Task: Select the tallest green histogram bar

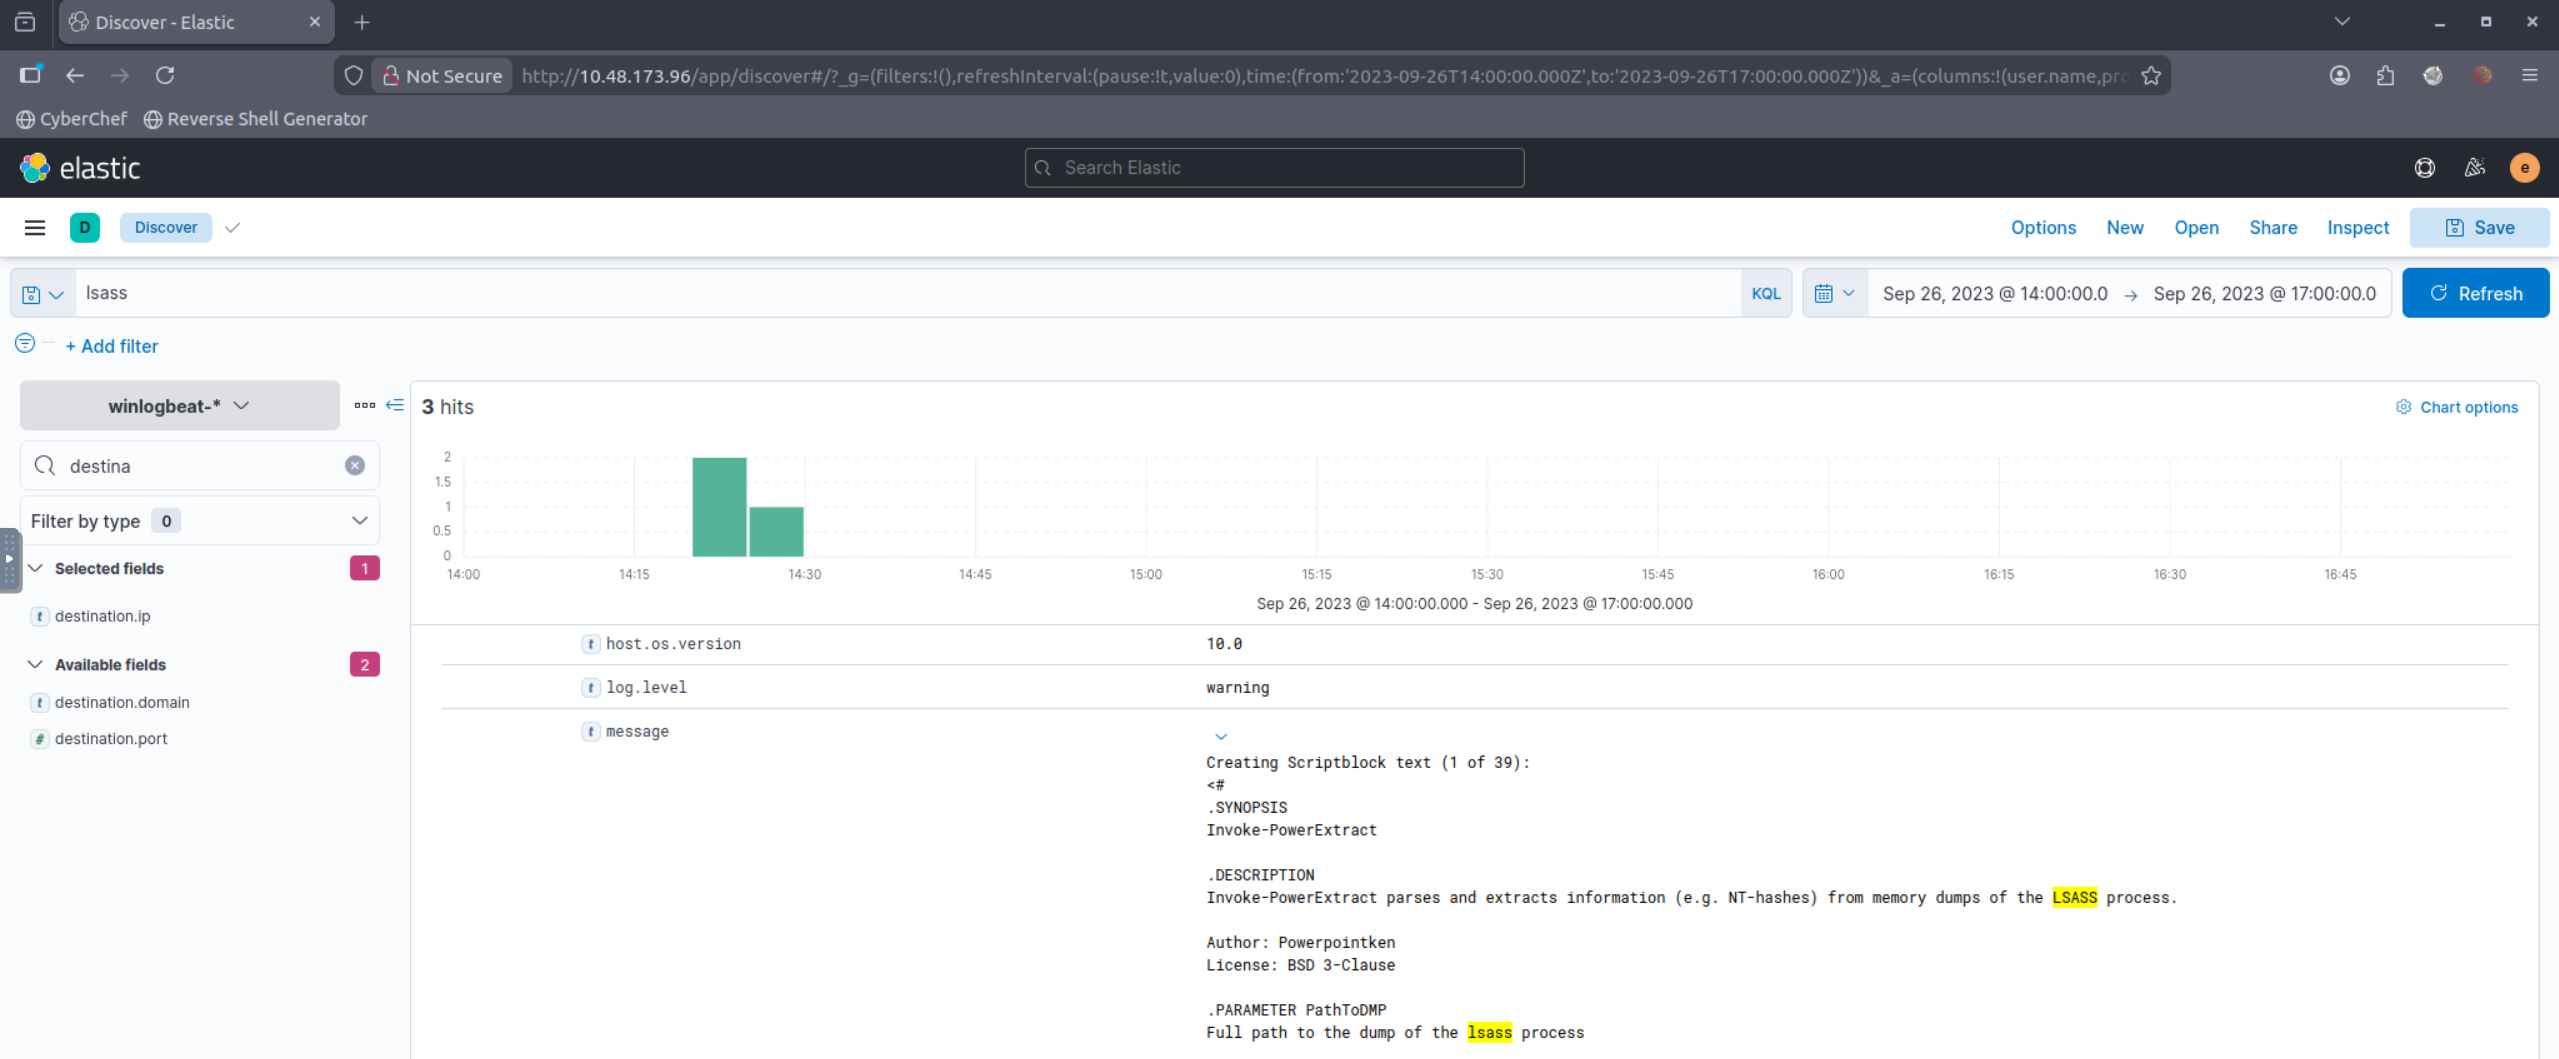Action: click(719, 507)
